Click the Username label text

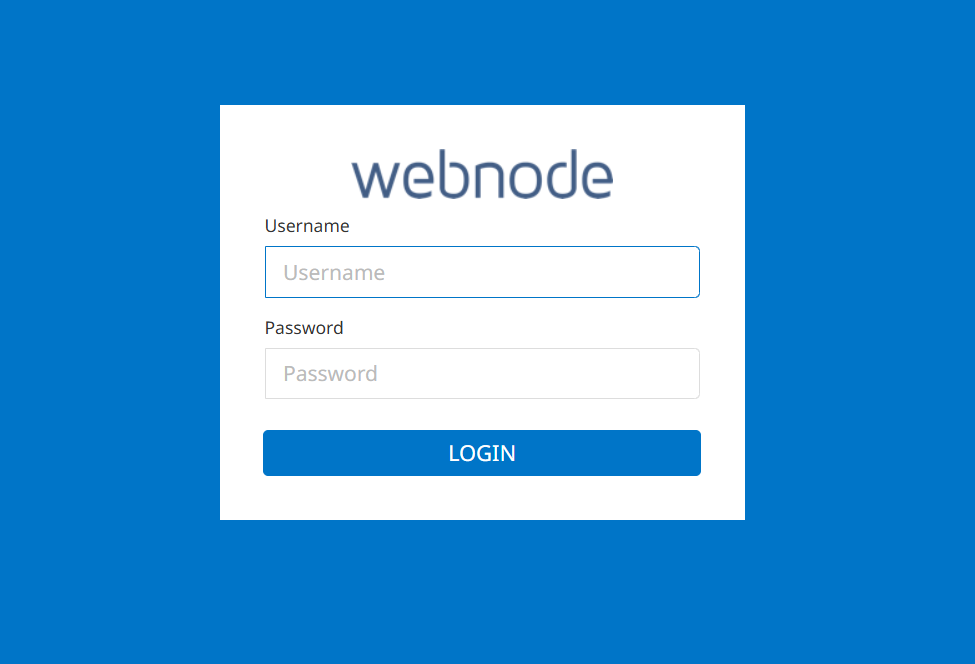[x=307, y=226]
